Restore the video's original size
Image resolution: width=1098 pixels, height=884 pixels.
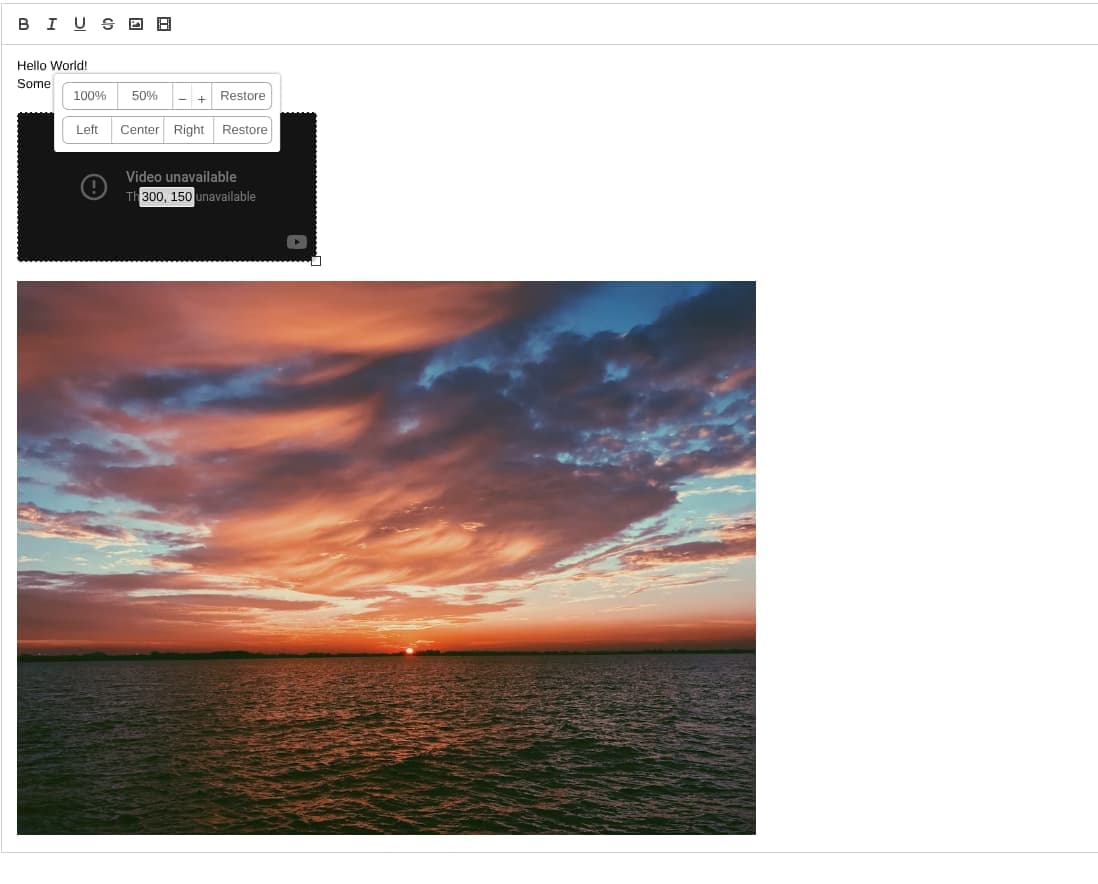click(242, 95)
